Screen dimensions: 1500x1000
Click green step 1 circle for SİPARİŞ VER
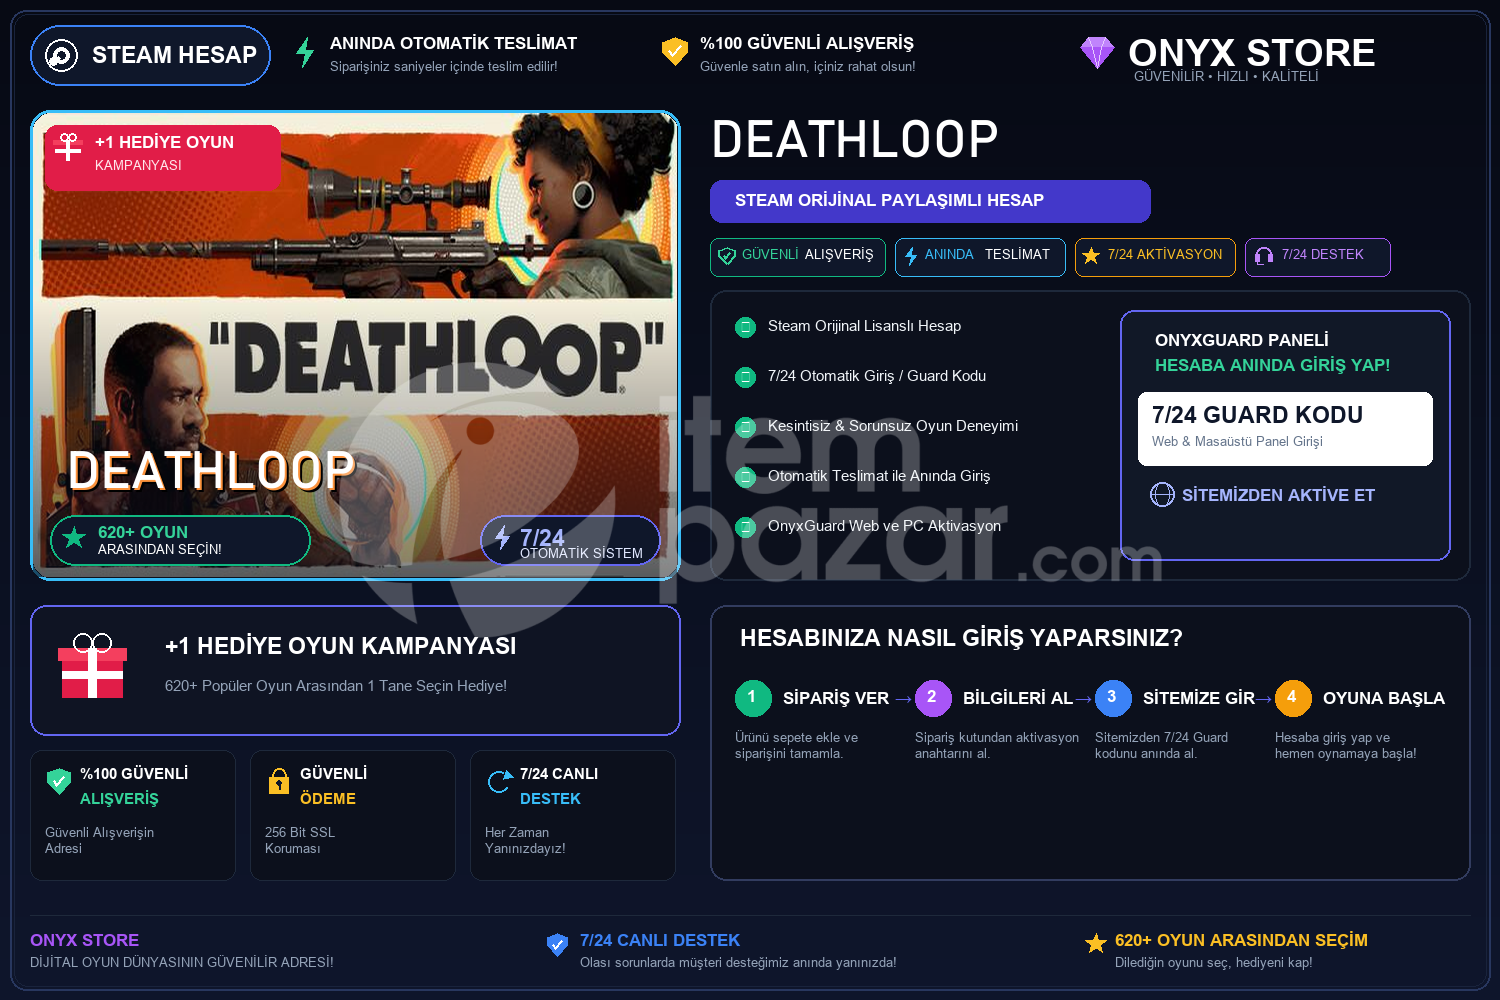753,698
